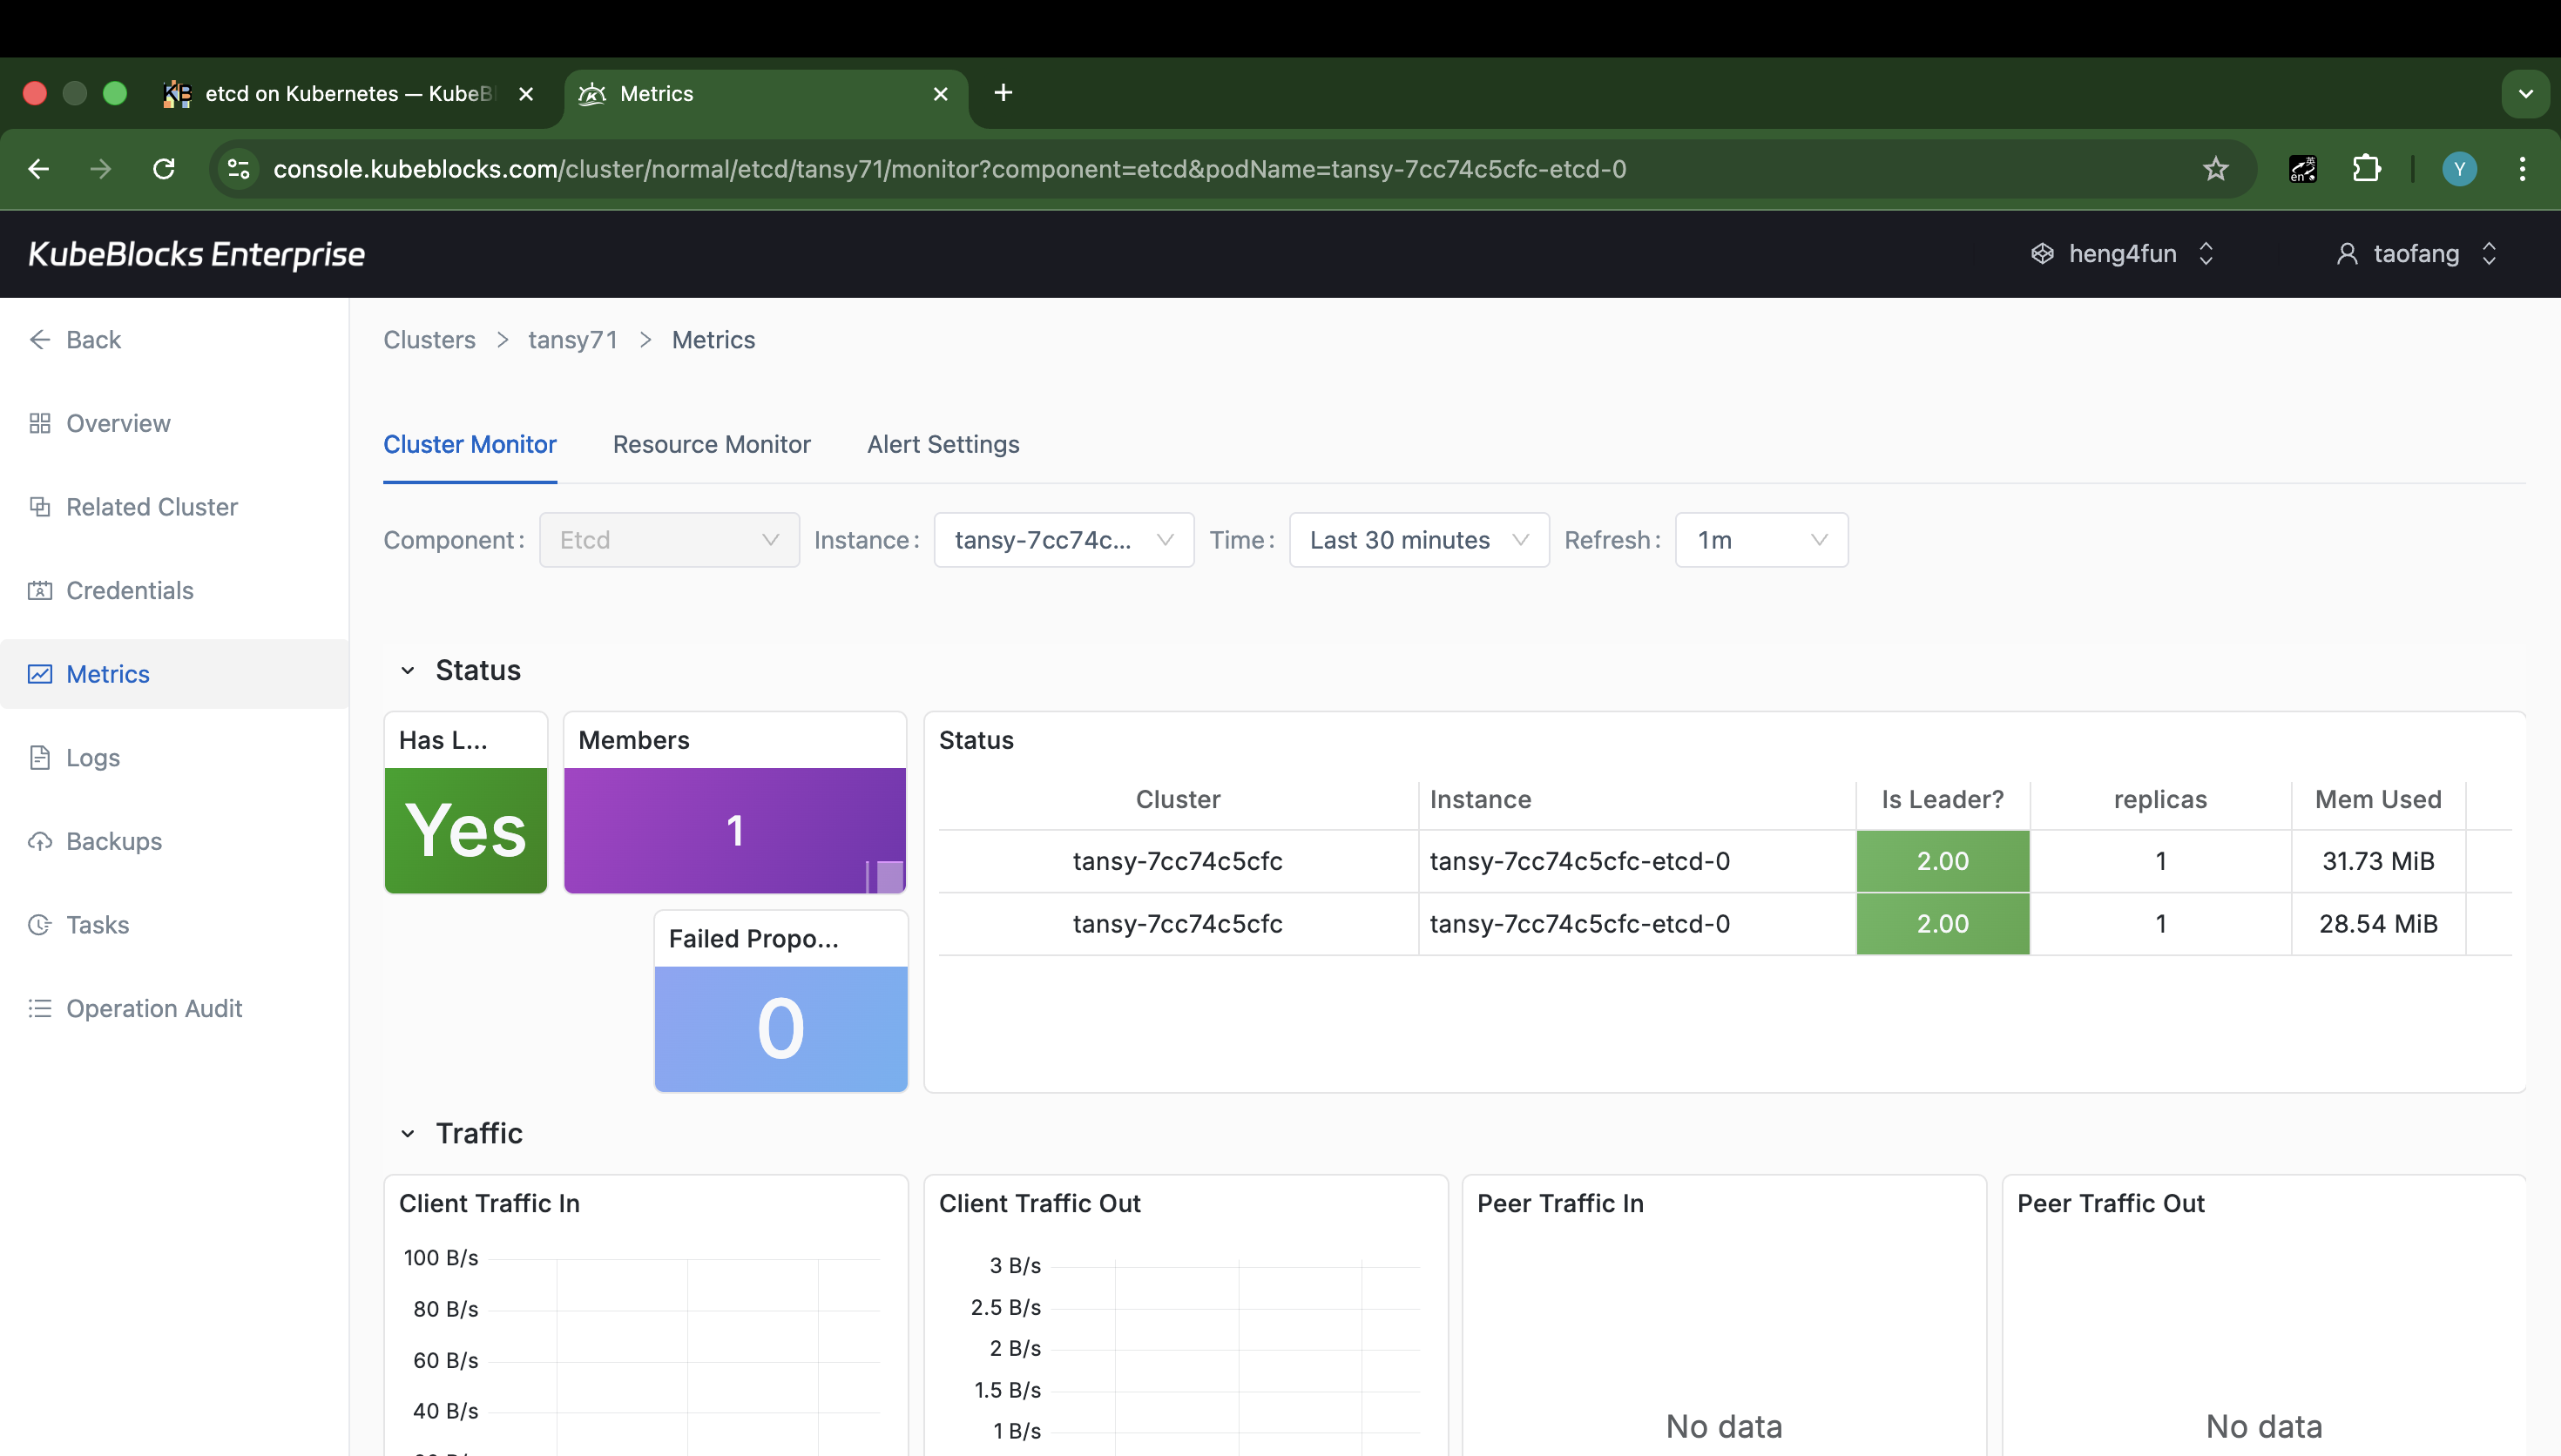
Task: Click the KubeBlocks Enterprise logo
Action: pos(196,254)
